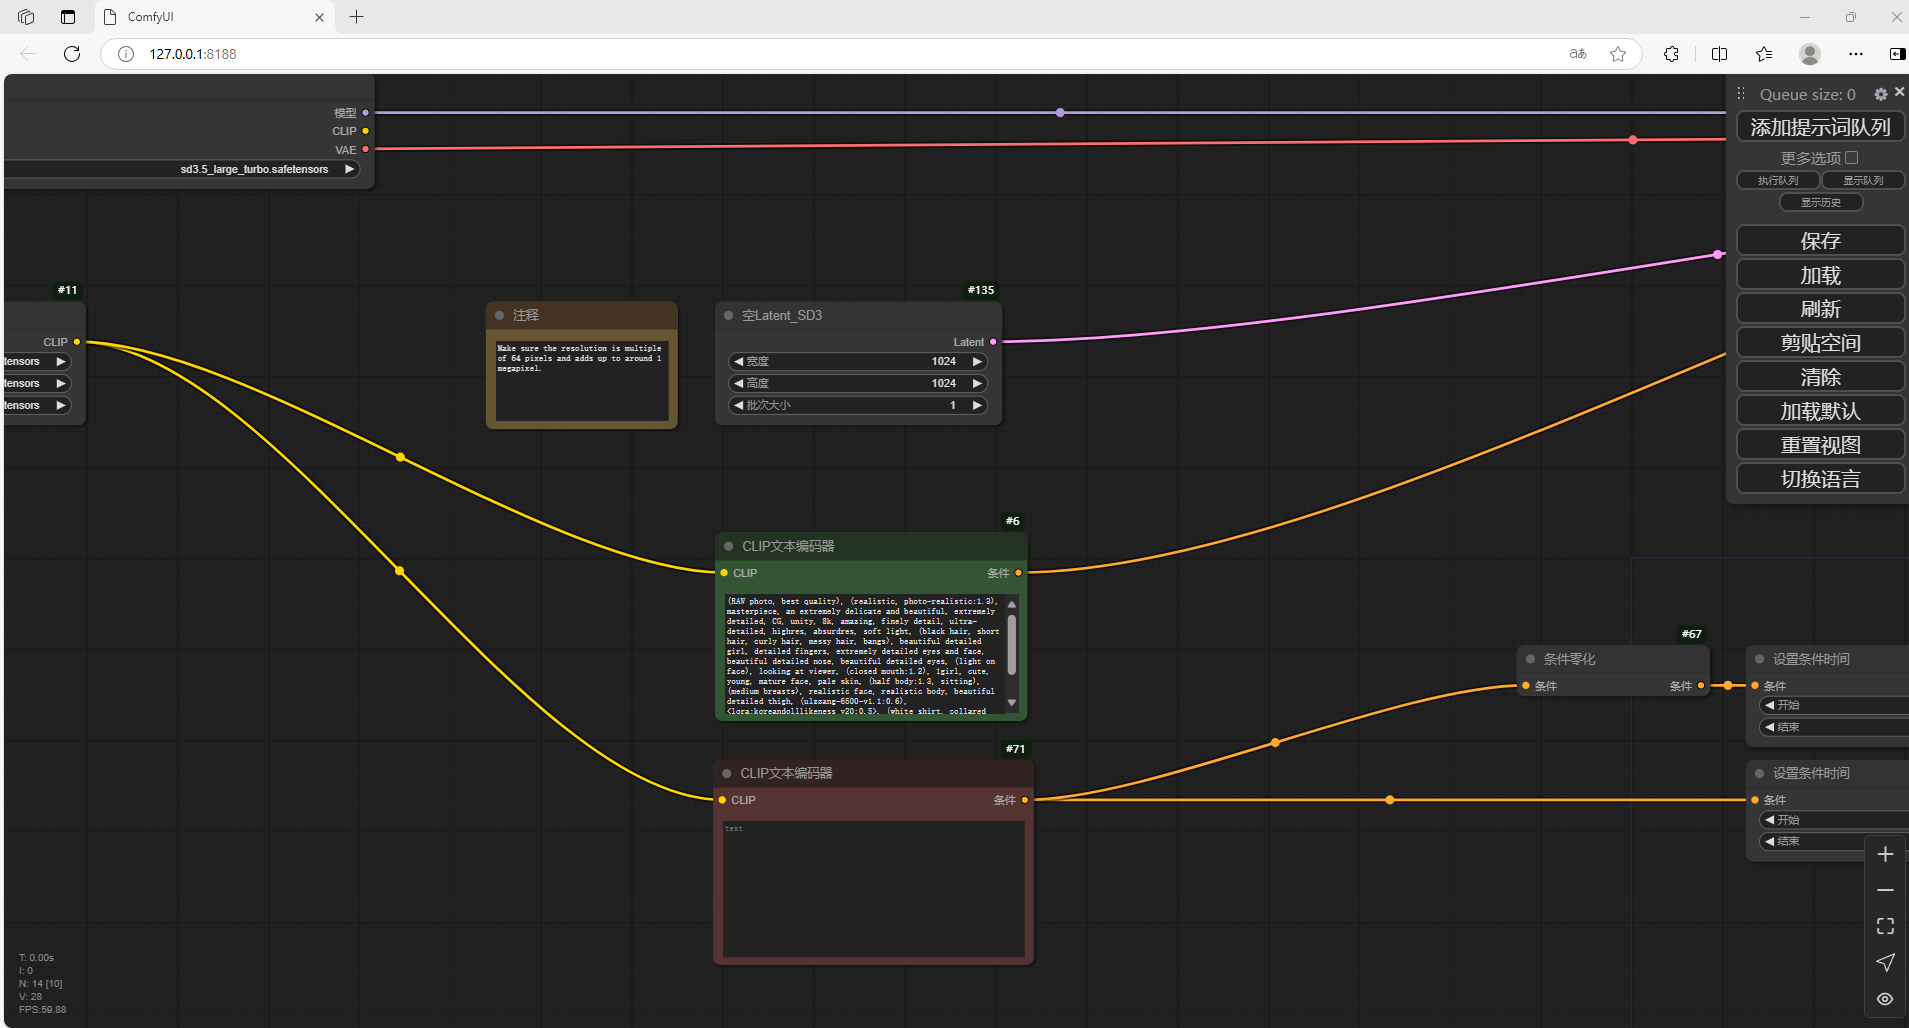Enable the 更多选项 checkbox
The width and height of the screenshot is (1909, 1028).
1852,158
